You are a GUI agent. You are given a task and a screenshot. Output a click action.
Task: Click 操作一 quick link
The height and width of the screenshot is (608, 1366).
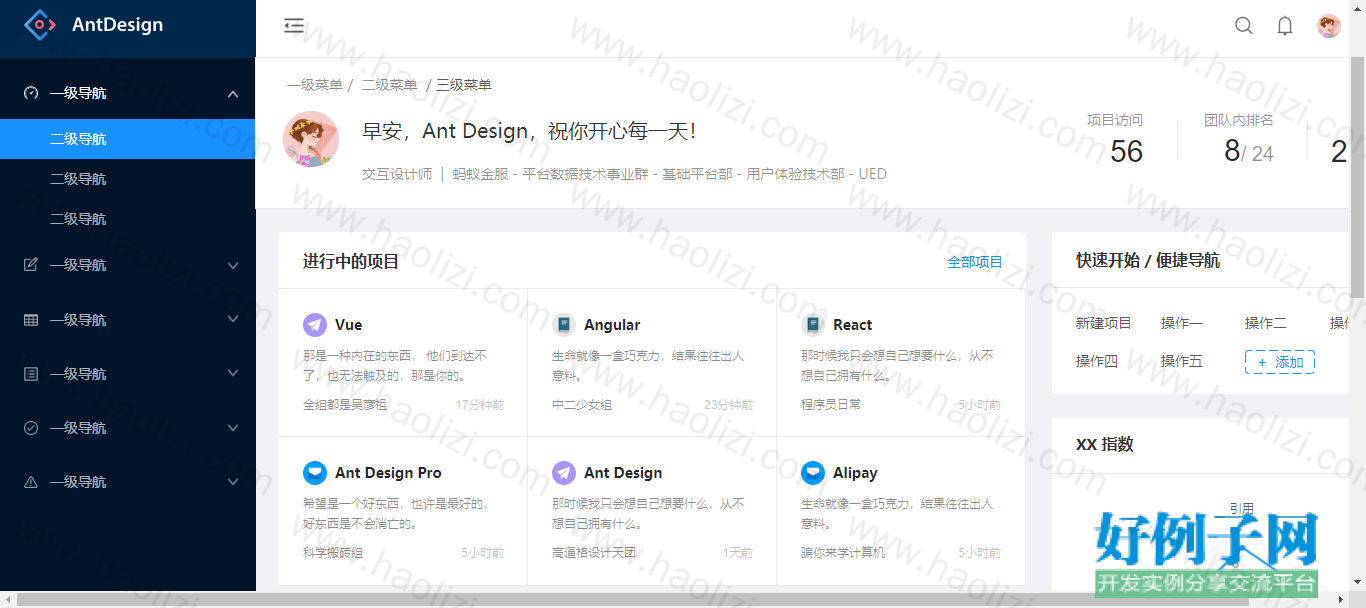[1182, 323]
